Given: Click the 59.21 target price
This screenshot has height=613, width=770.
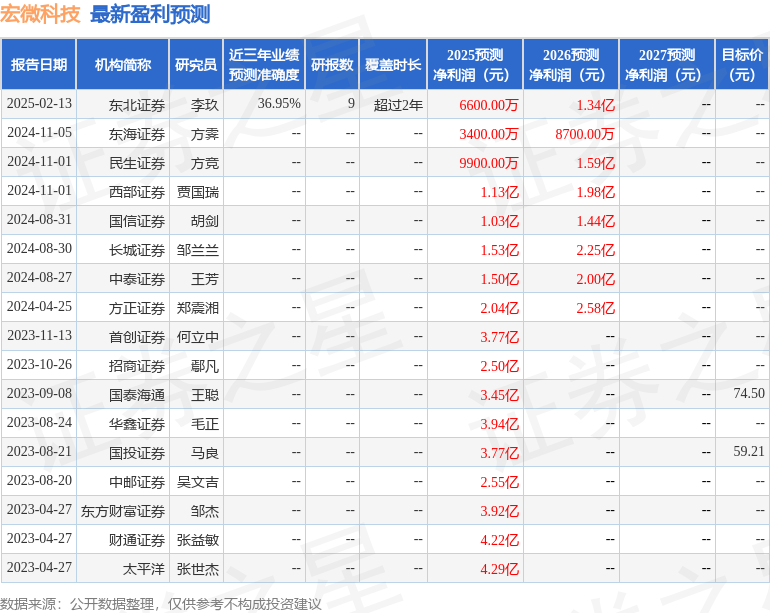Looking at the screenshot, I should point(749,451).
